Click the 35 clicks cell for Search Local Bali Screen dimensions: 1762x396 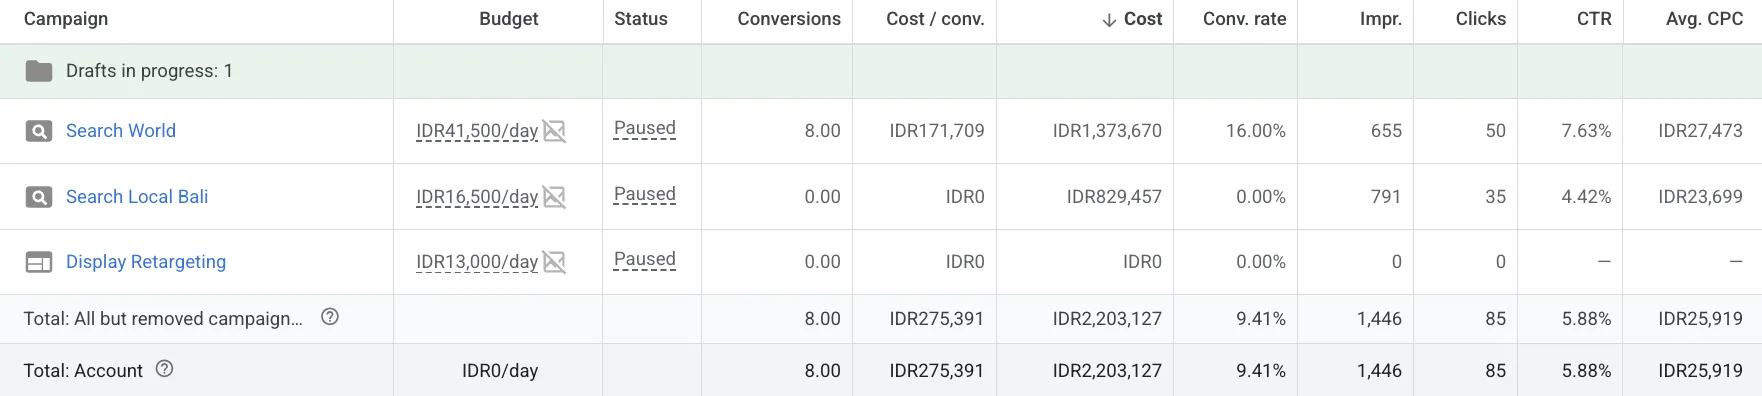coord(1496,197)
